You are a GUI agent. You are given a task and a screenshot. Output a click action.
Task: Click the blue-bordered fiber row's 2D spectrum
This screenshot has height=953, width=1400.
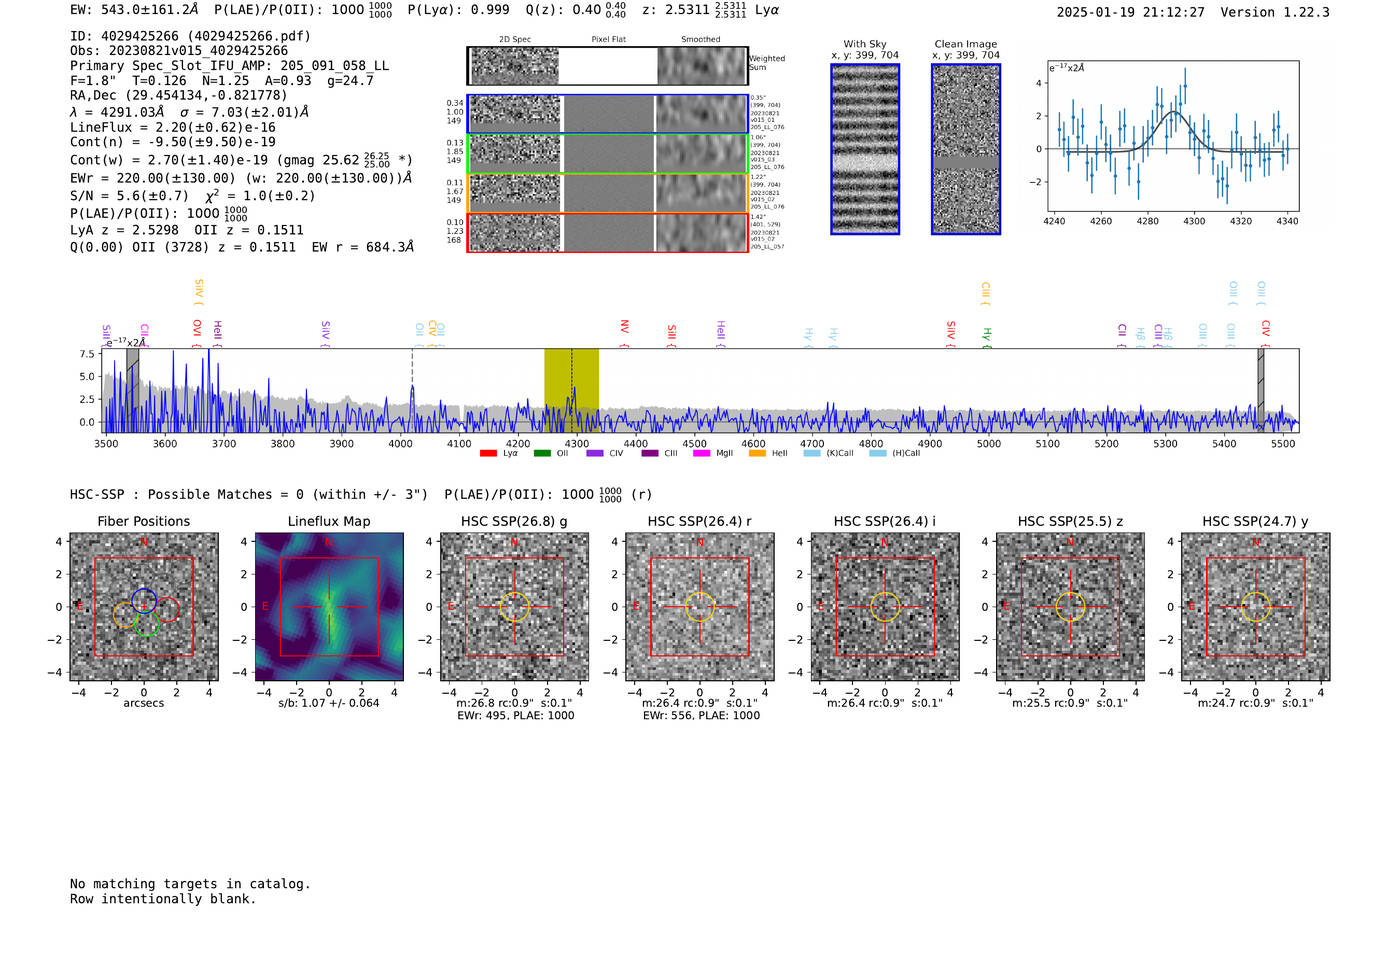click(515, 114)
